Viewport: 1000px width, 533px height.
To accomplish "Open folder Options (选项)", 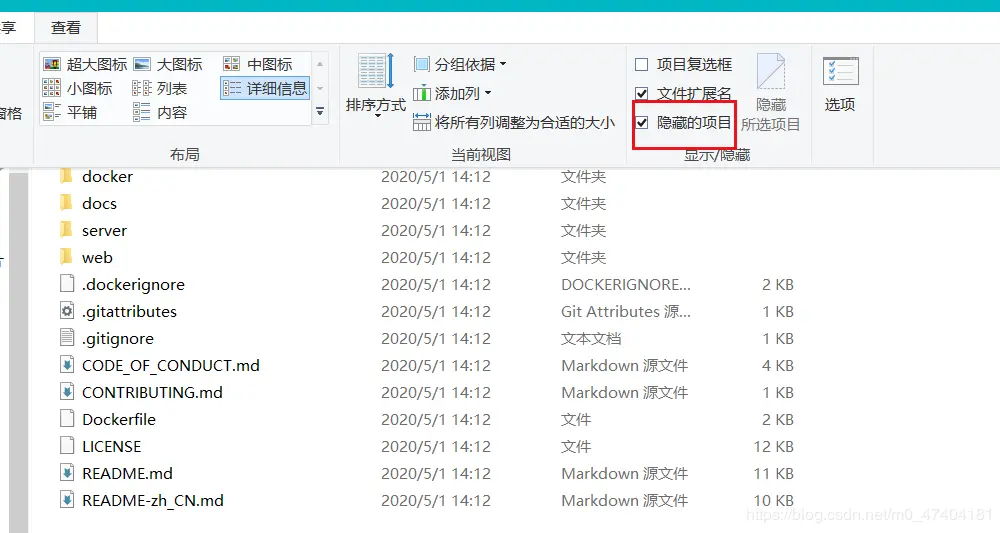I will coord(840,84).
